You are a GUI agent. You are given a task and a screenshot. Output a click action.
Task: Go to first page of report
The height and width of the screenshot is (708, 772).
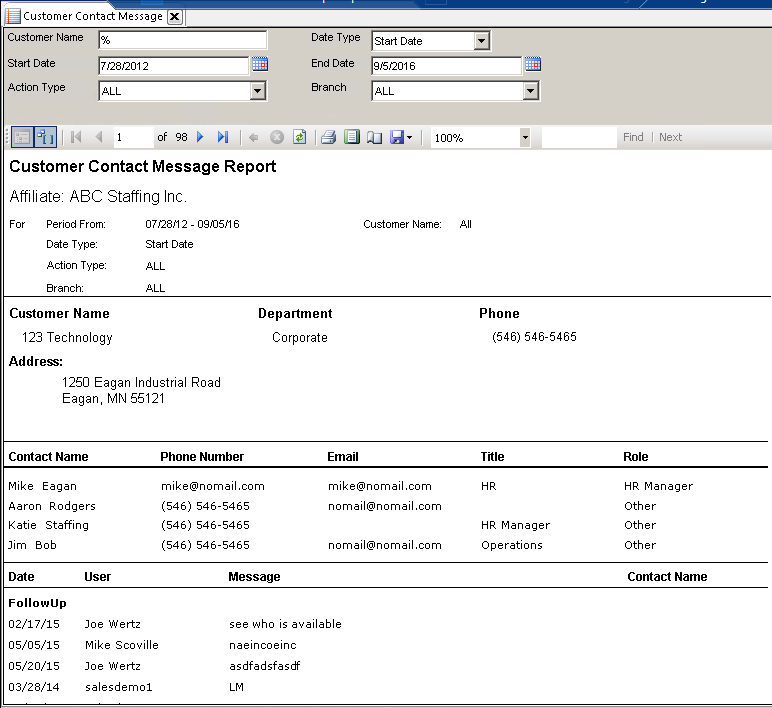click(x=76, y=137)
